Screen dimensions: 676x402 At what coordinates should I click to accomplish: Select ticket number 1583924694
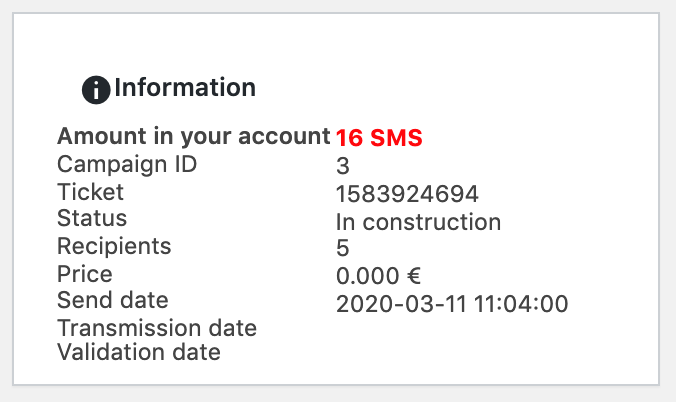point(407,194)
